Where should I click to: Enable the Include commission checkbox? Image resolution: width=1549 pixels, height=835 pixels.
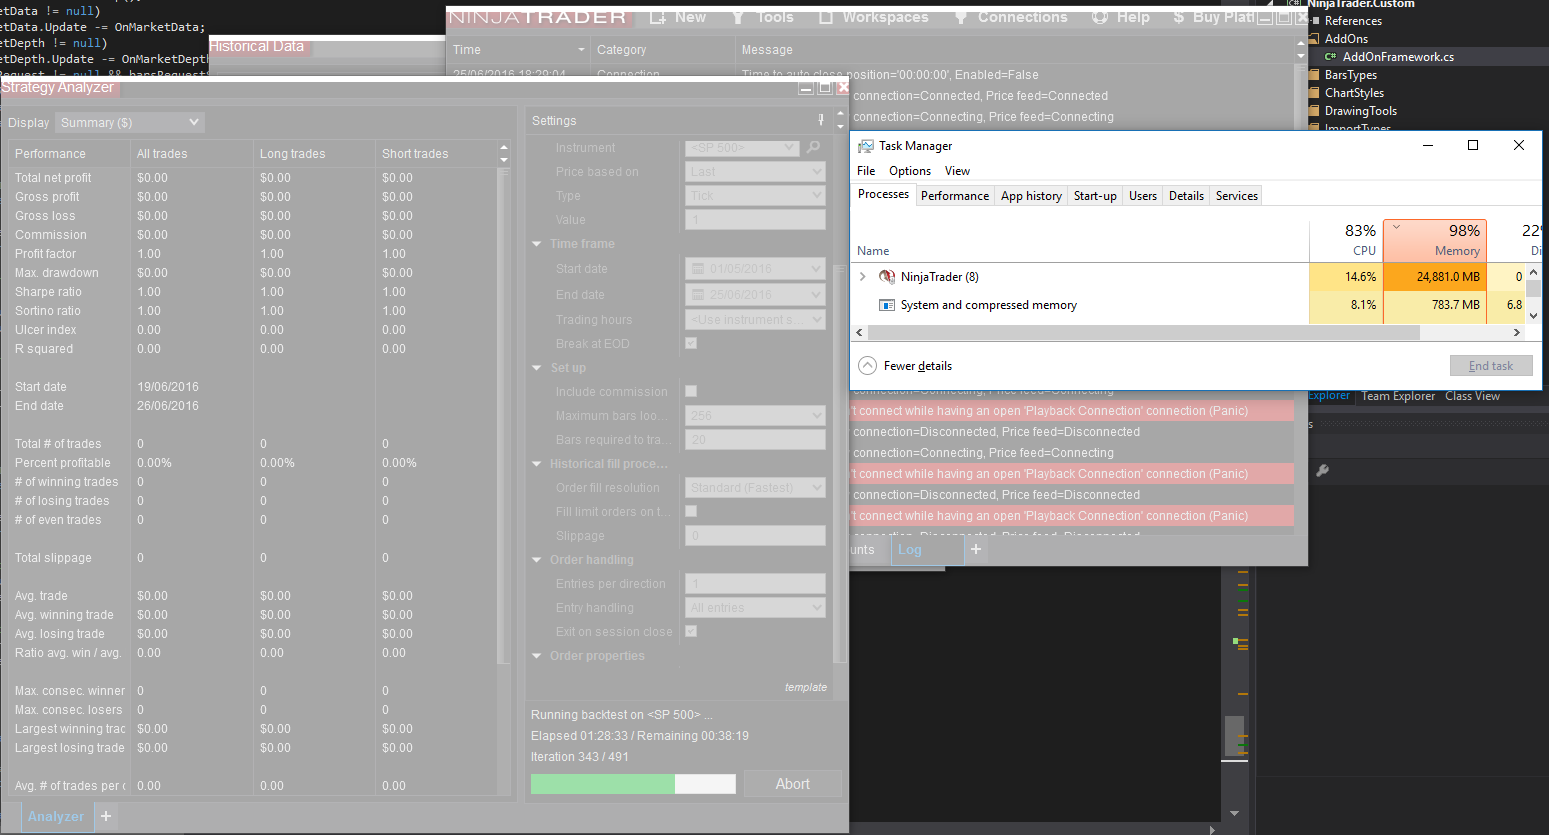click(x=691, y=391)
